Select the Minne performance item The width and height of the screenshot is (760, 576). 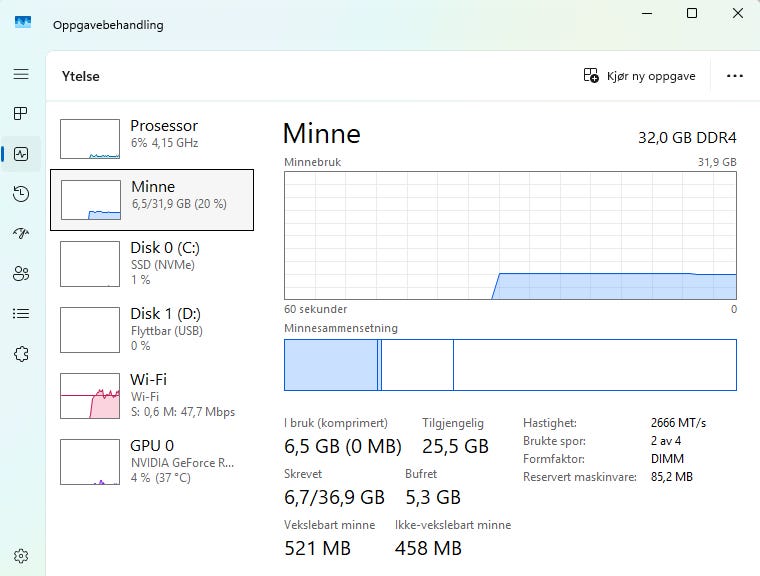pos(152,200)
